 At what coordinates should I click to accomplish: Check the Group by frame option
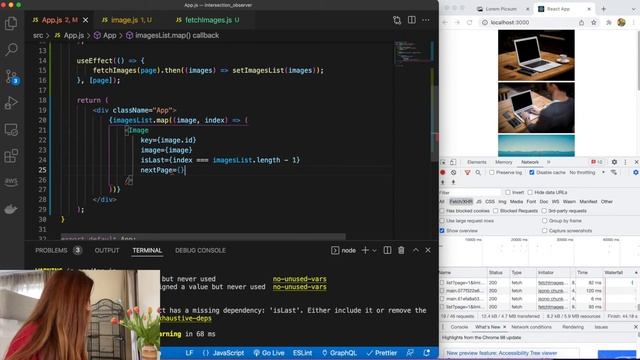point(544,221)
